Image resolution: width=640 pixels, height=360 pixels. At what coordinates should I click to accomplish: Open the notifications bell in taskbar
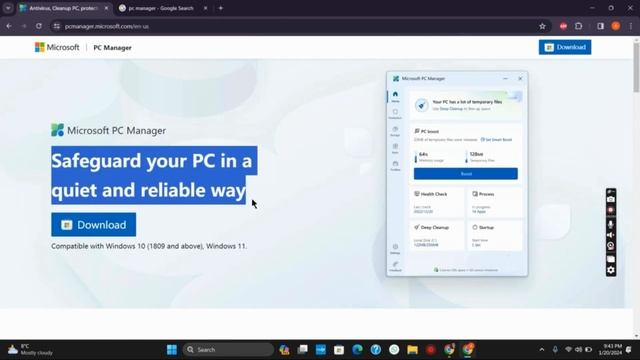click(629, 349)
